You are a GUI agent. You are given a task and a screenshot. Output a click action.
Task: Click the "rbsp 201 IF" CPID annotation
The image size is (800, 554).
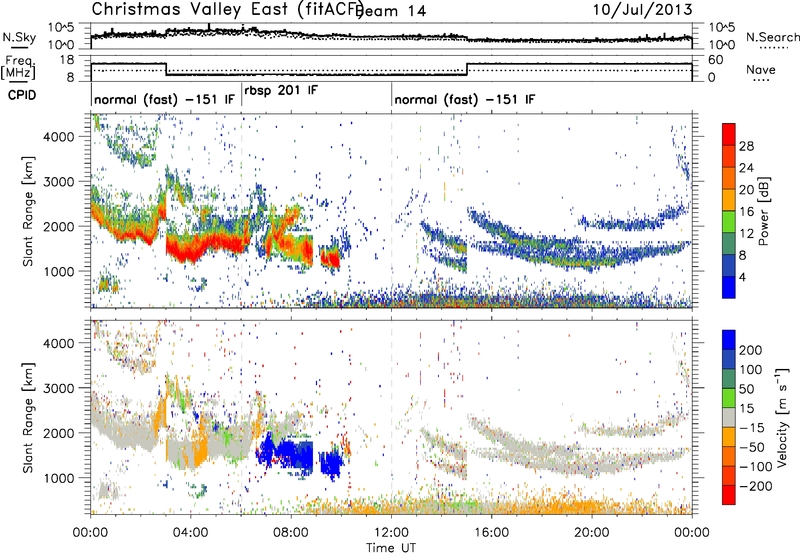coord(281,90)
